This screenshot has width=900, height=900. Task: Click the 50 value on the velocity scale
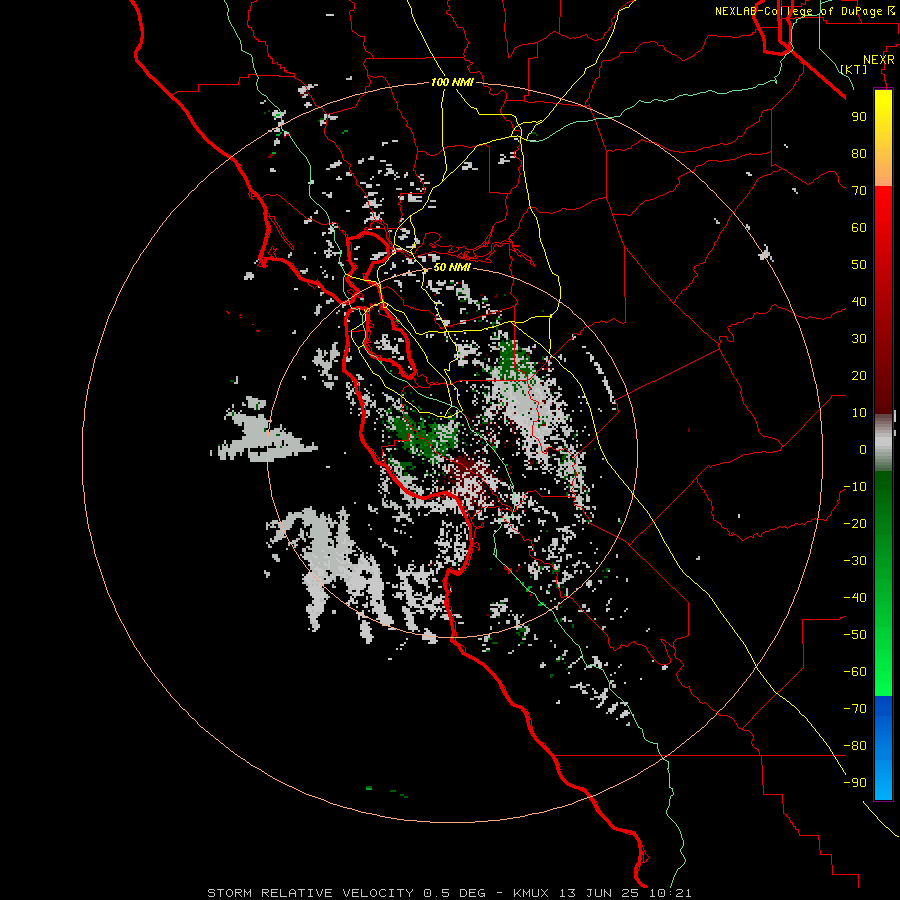tap(859, 265)
